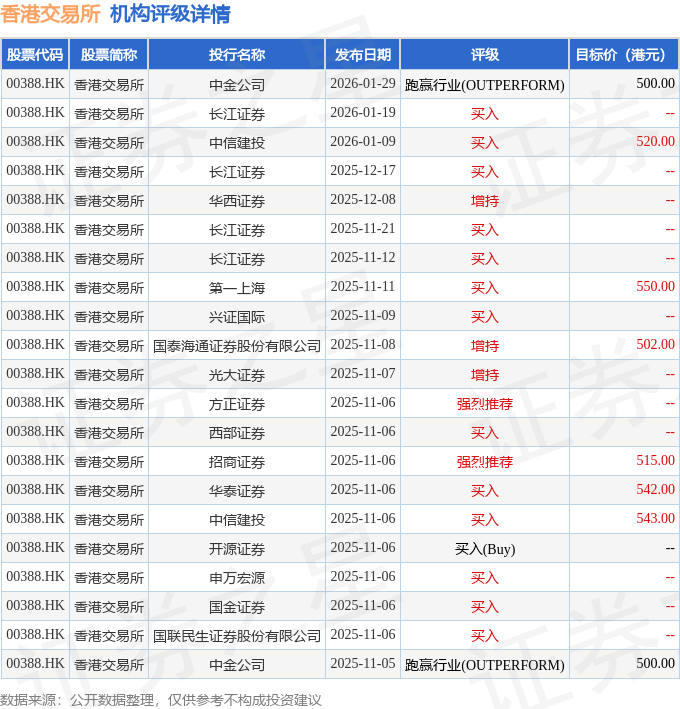Click the 评级 column header
This screenshot has height=709, width=680.
click(x=484, y=55)
